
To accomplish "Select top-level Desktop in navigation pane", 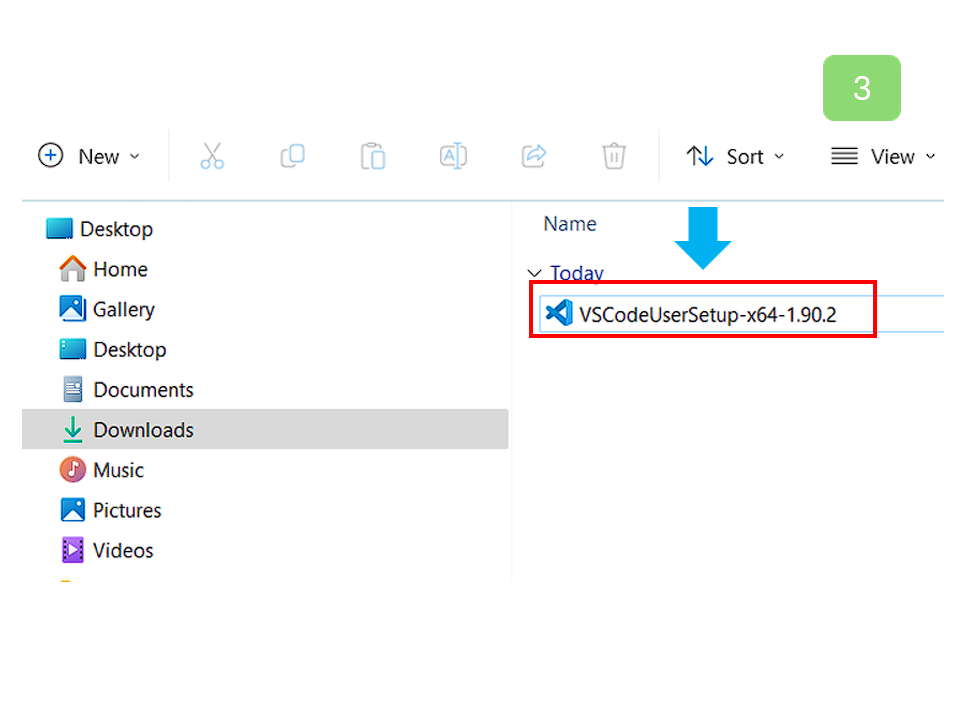I will 99,229.
